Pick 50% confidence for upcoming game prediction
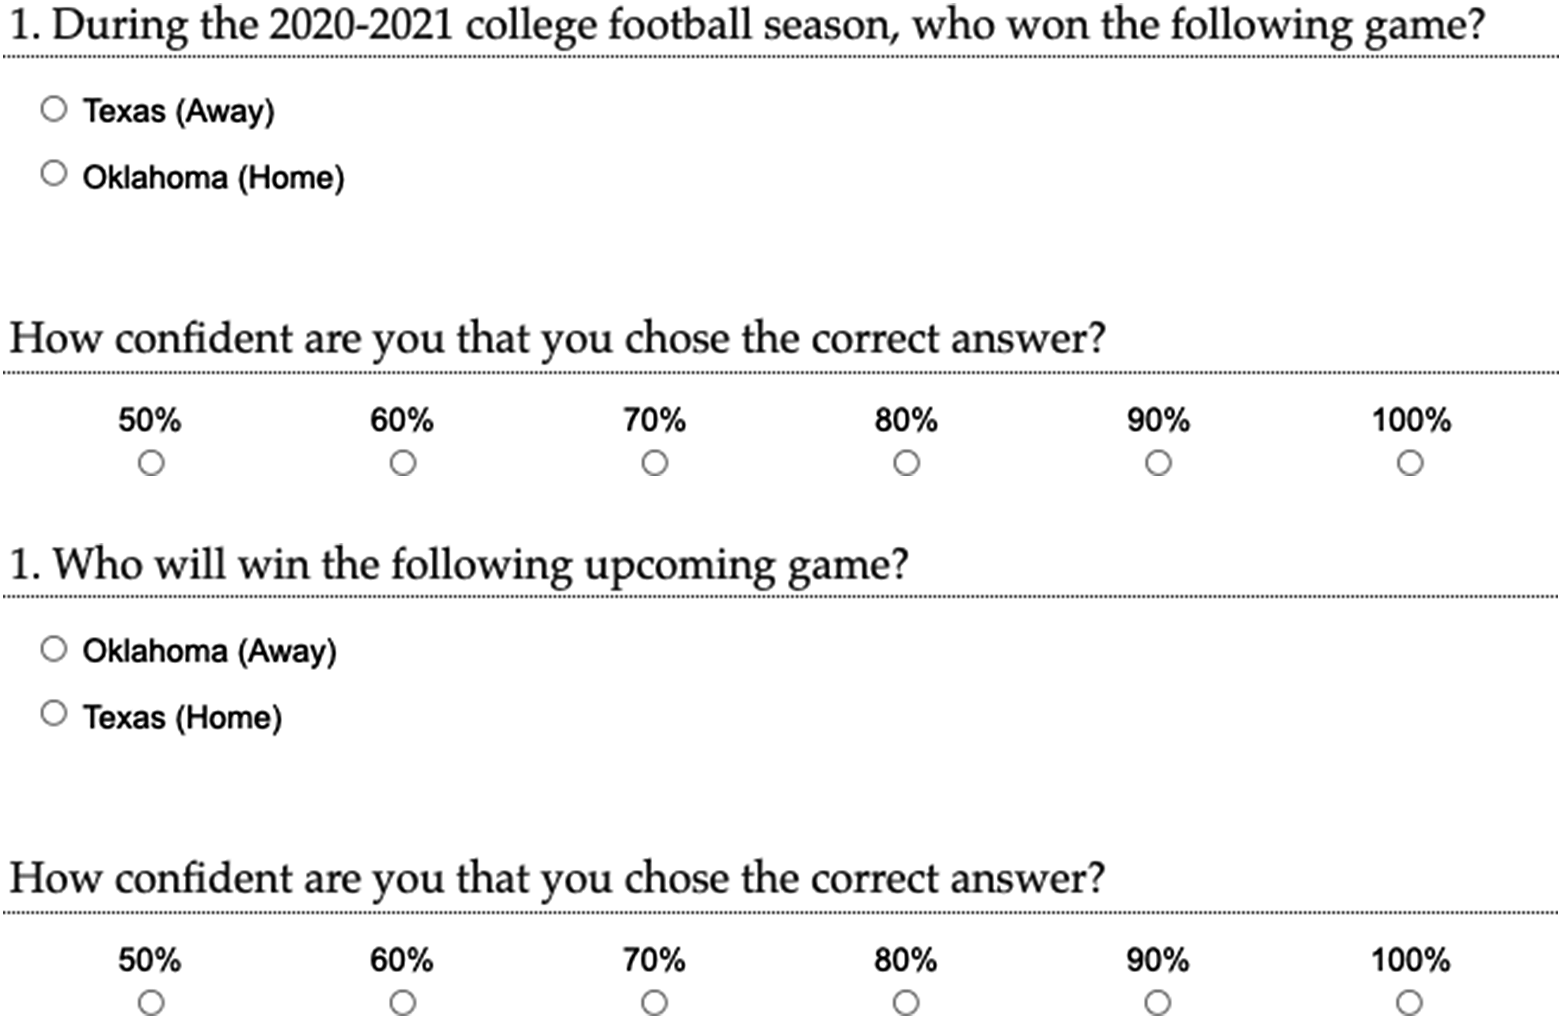 tap(151, 1003)
